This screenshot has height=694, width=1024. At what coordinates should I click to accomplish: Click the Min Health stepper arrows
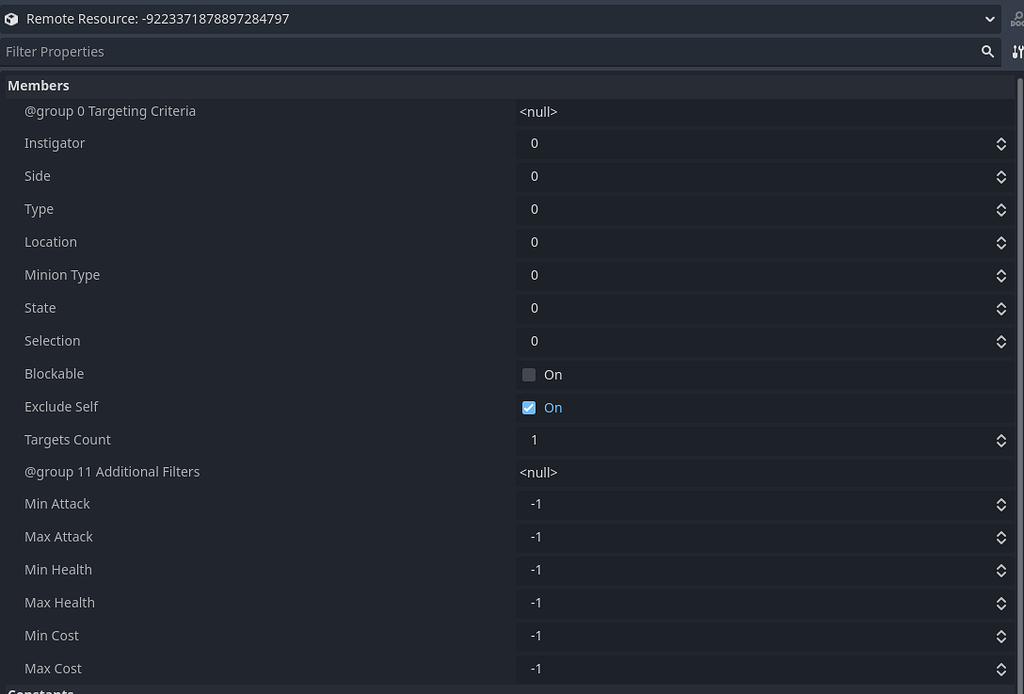coord(1000,570)
